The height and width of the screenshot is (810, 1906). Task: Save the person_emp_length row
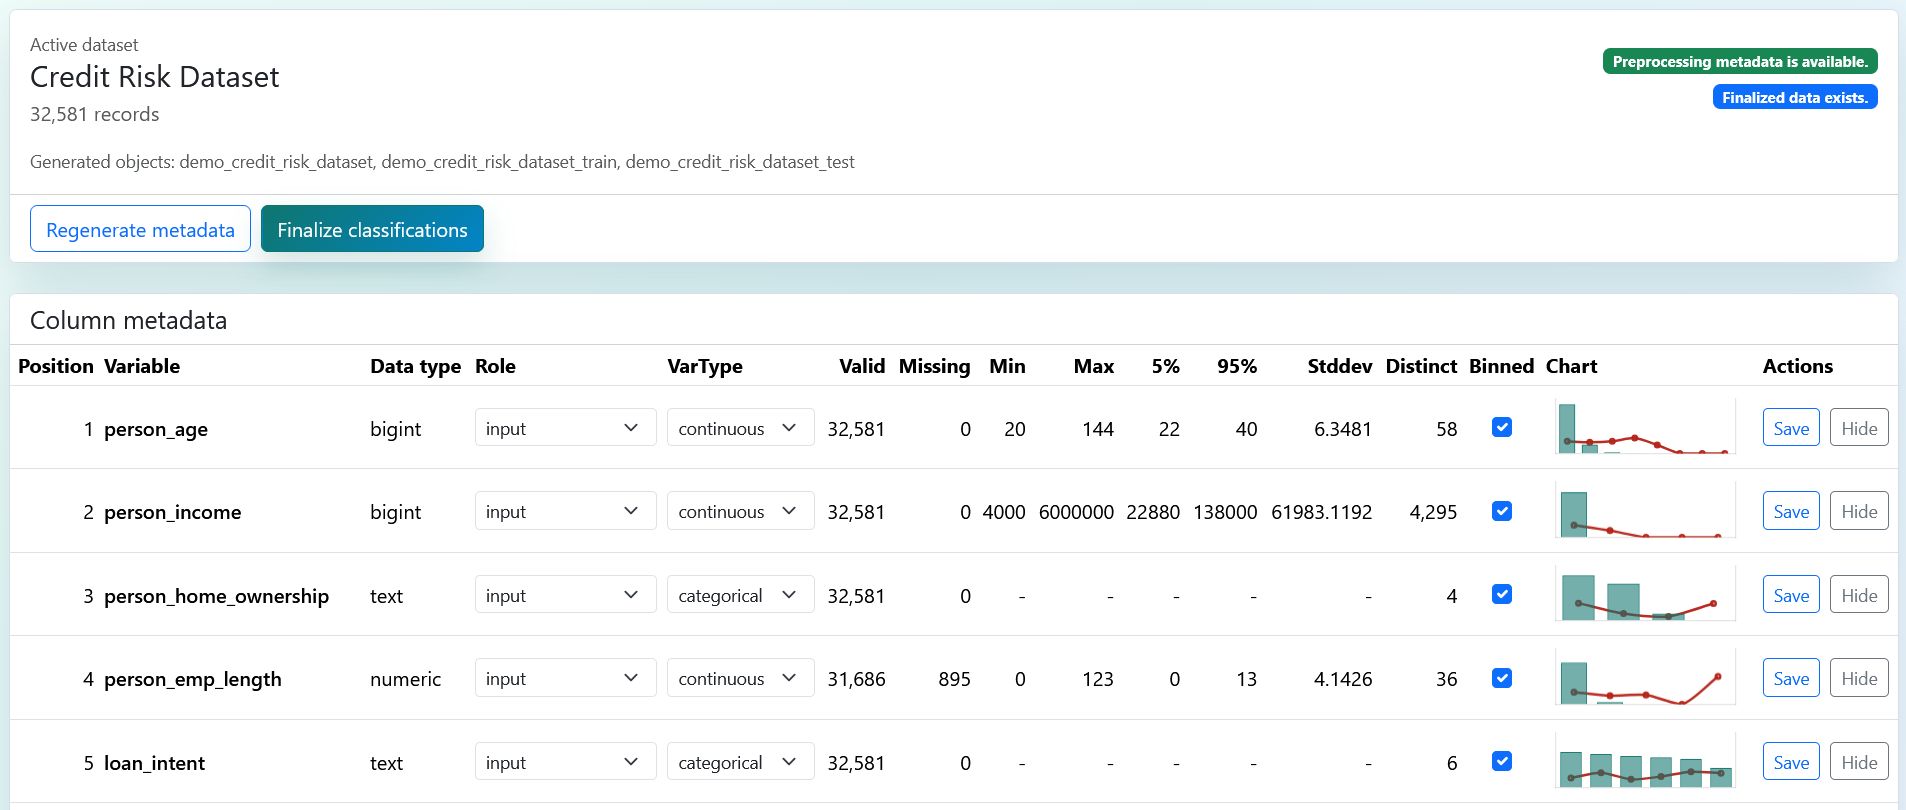(x=1791, y=678)
